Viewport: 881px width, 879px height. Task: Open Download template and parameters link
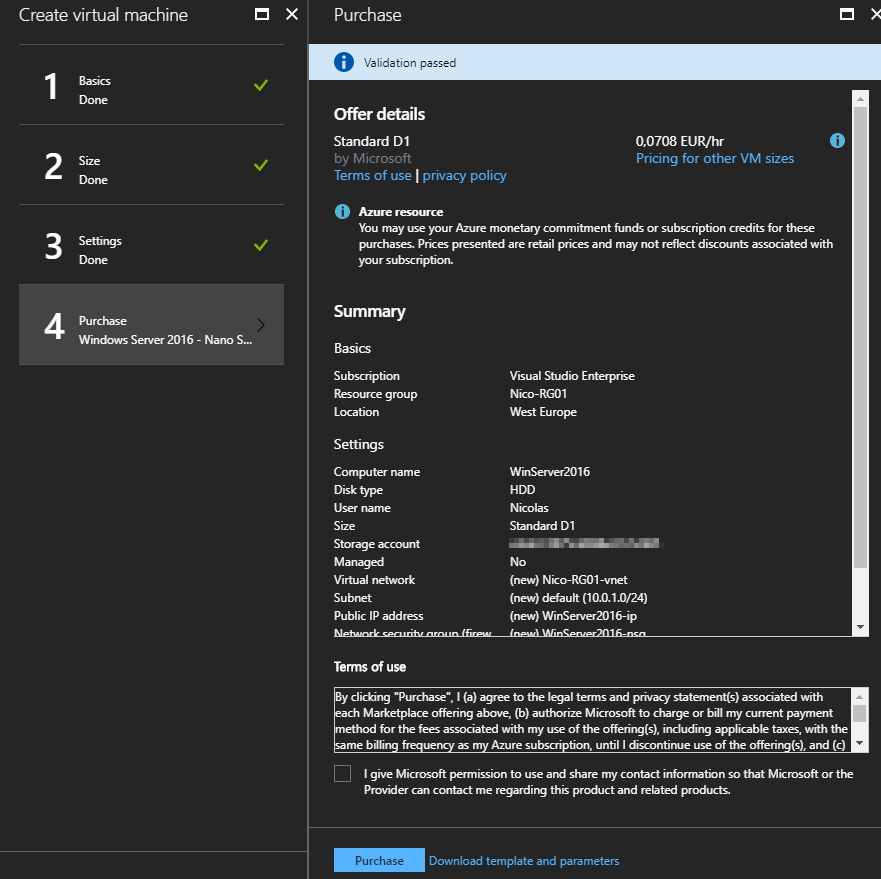[524, 860]
